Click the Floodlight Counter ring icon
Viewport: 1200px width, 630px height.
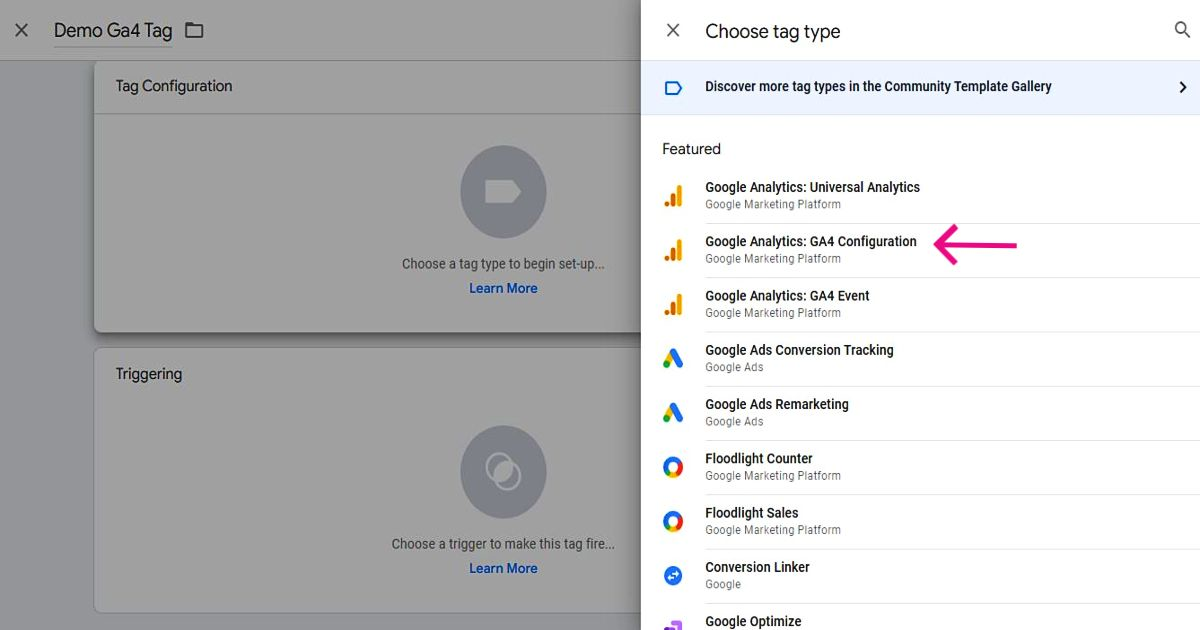673,467
